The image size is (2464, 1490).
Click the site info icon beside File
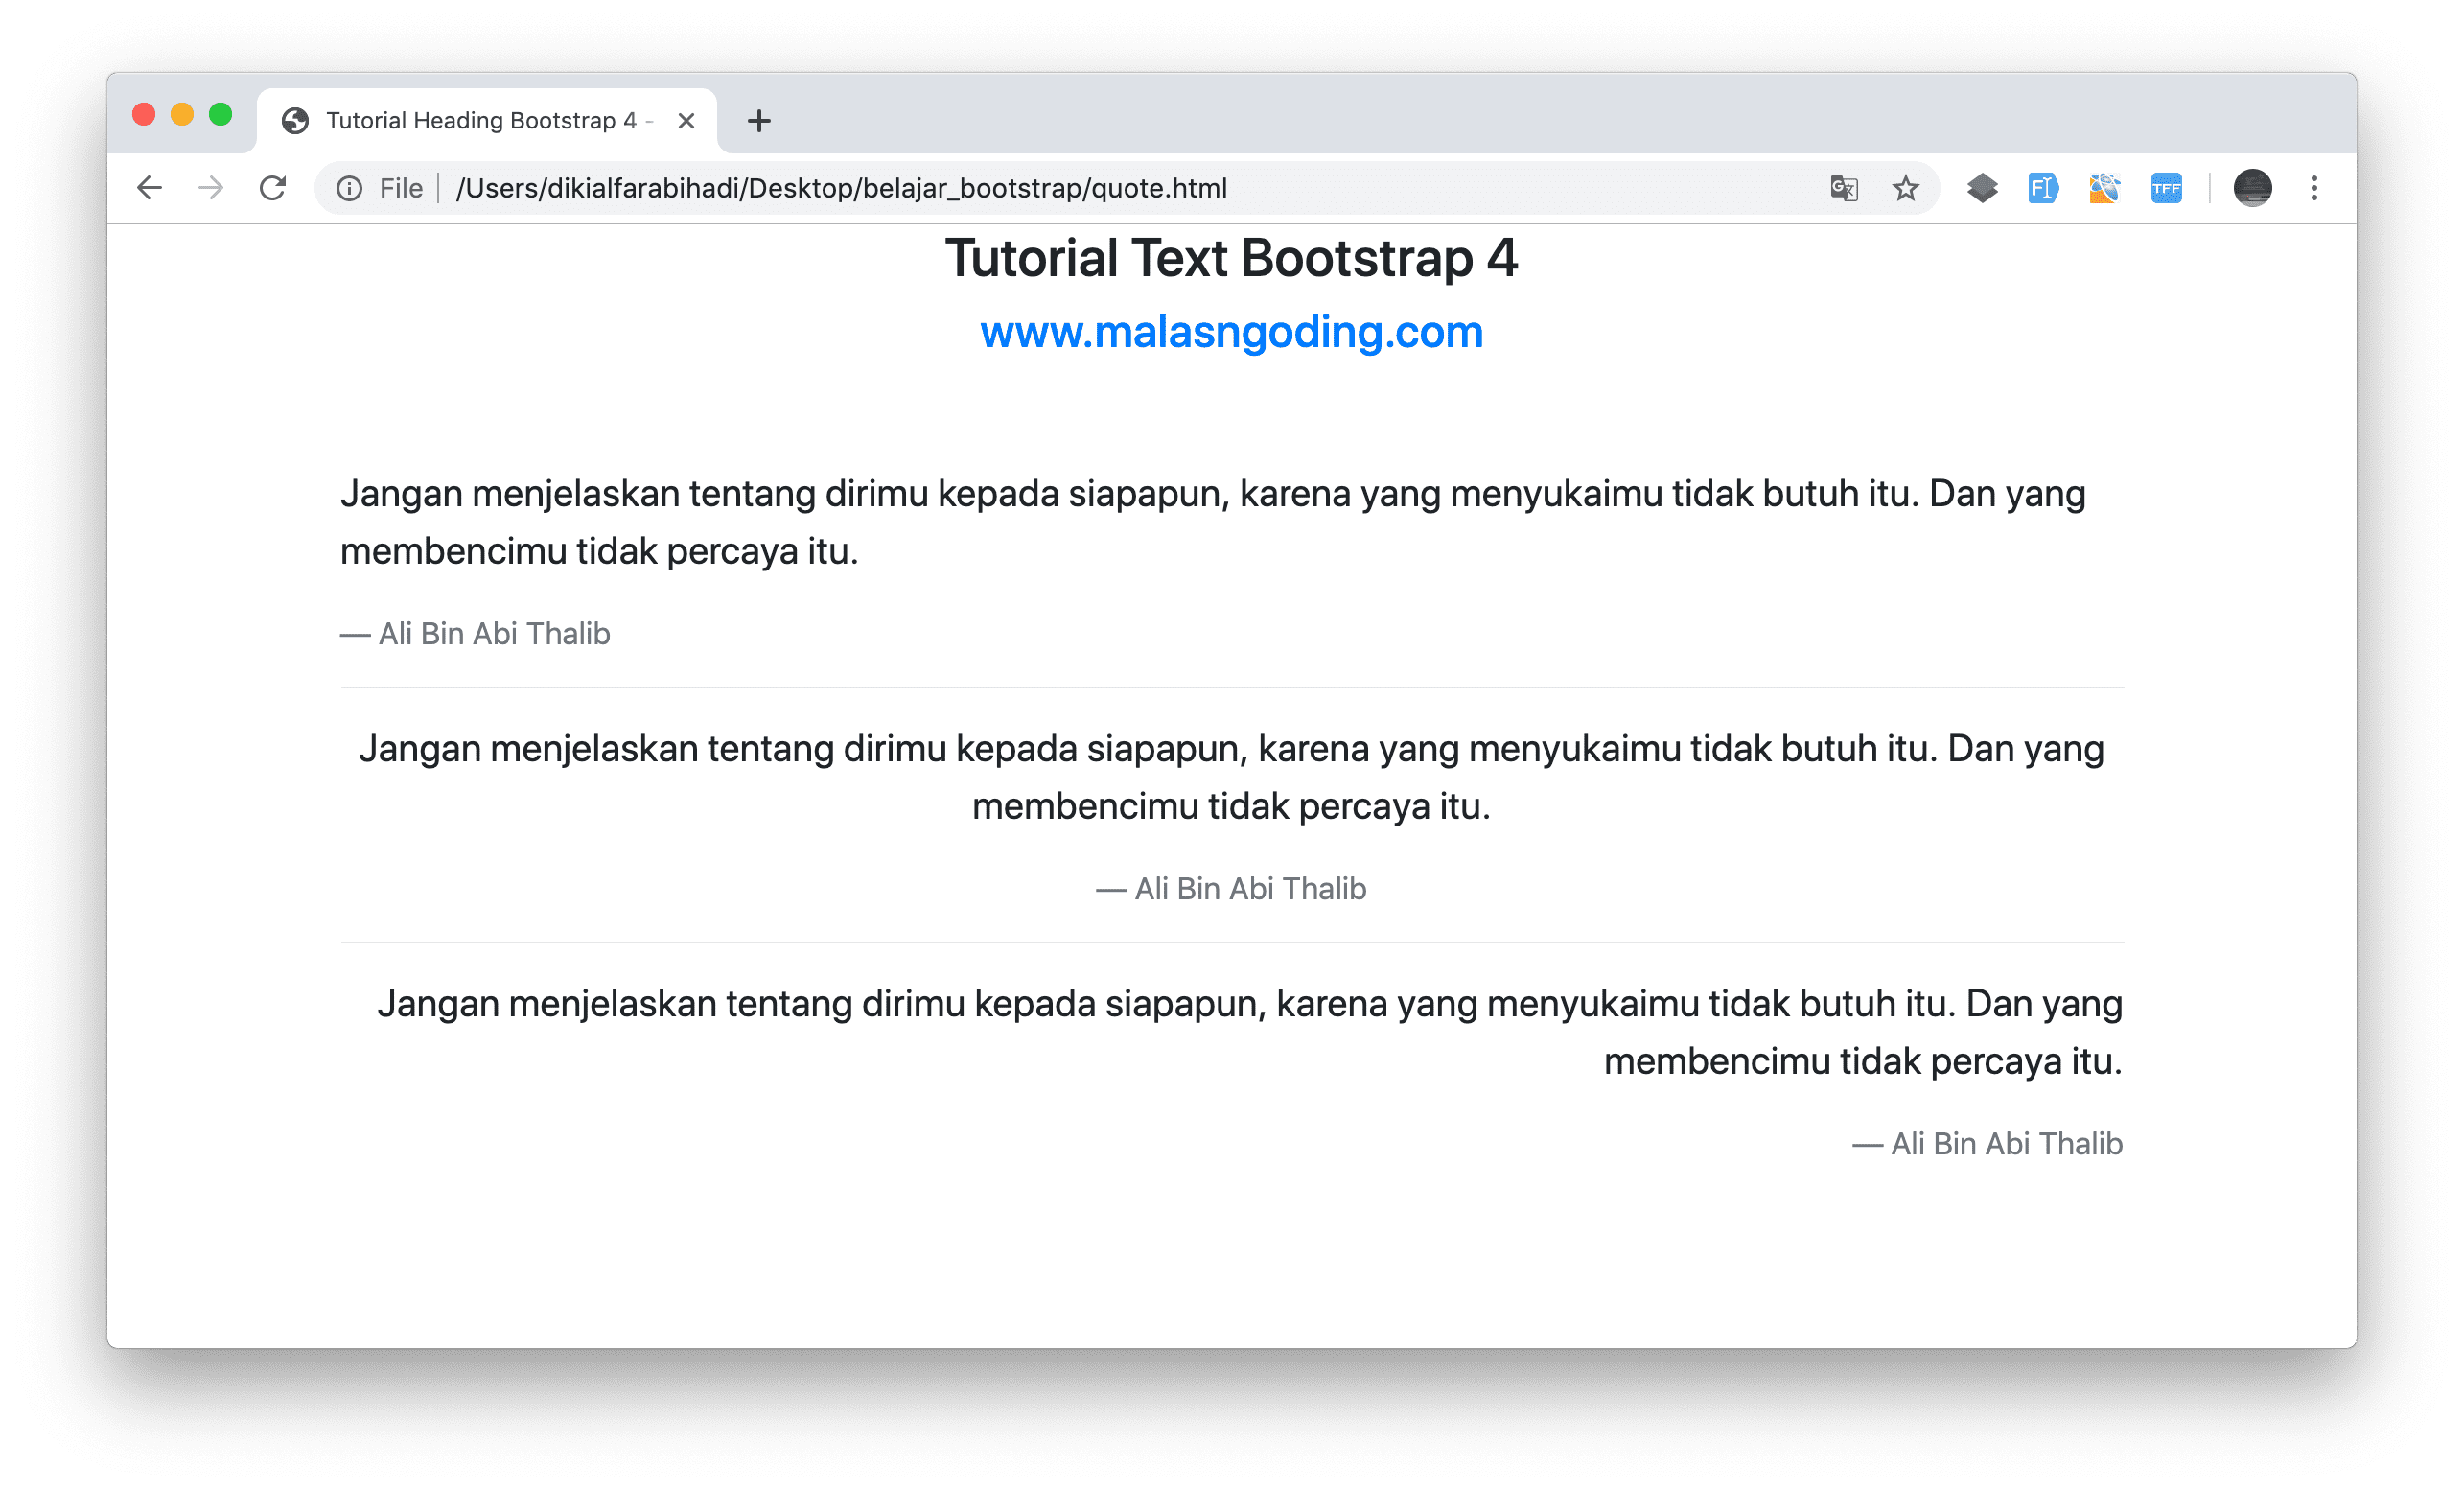pos(349,188)
